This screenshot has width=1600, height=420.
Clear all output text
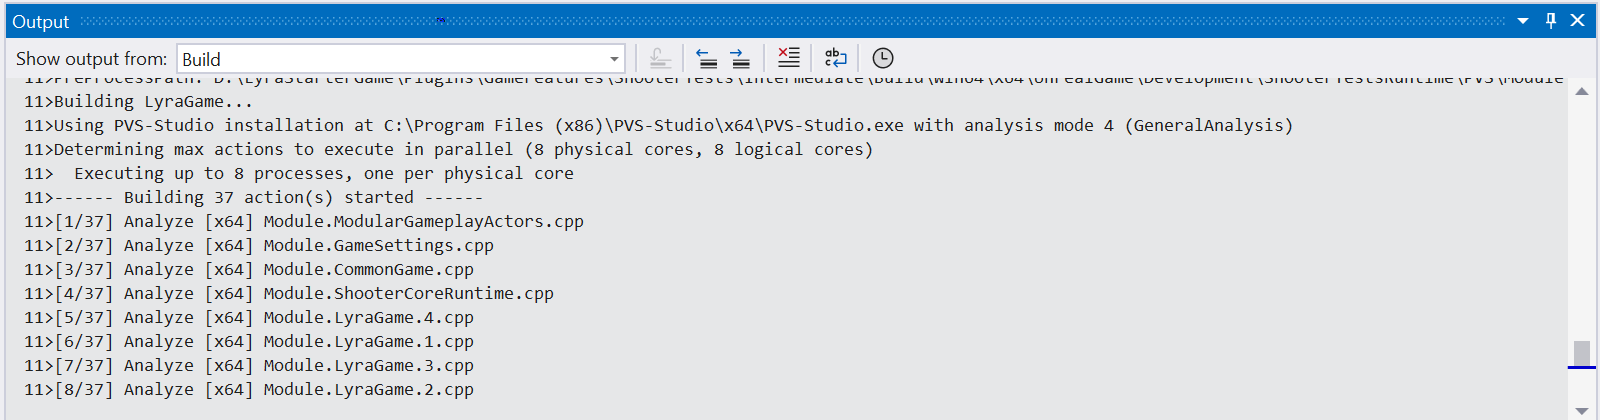tap(789, 58)
